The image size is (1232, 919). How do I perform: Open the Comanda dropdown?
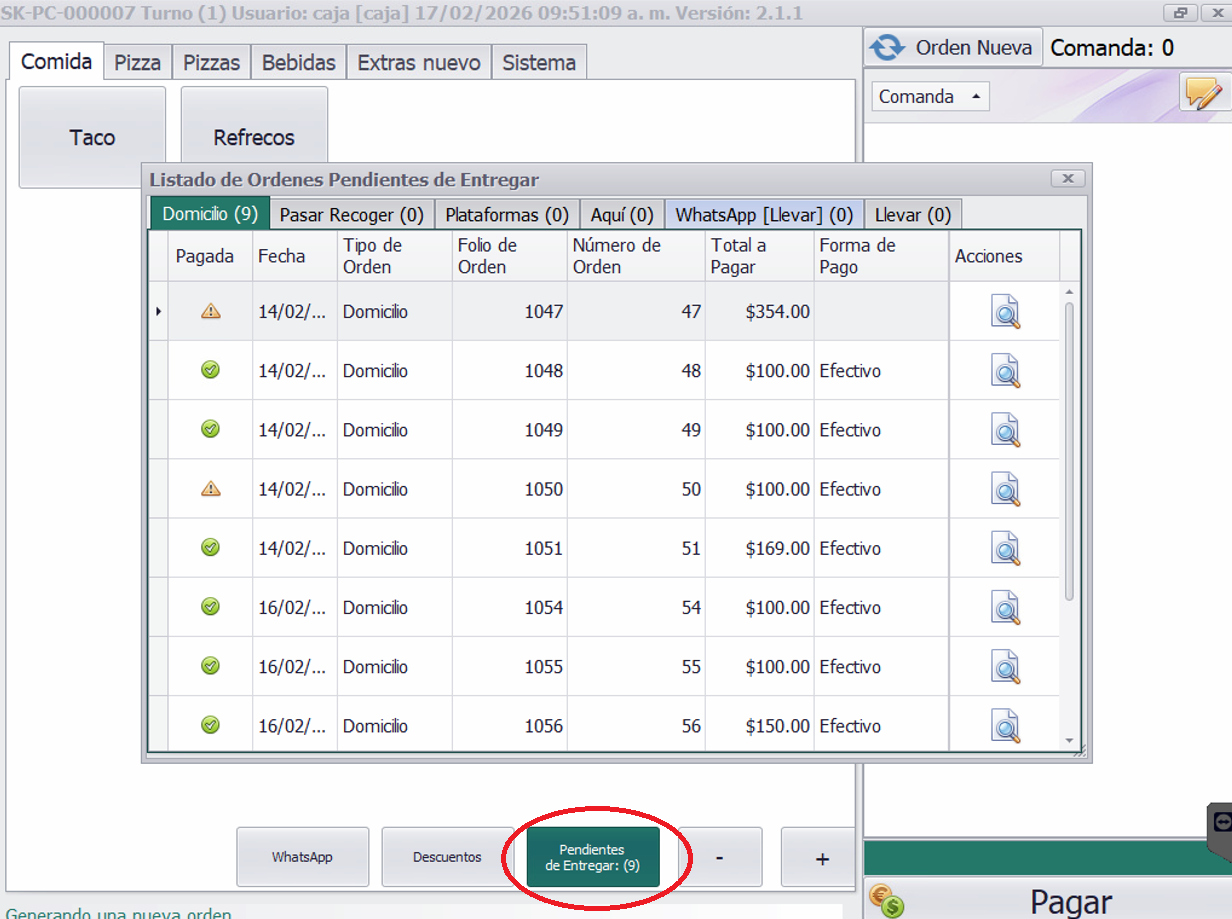coord(930,97)
